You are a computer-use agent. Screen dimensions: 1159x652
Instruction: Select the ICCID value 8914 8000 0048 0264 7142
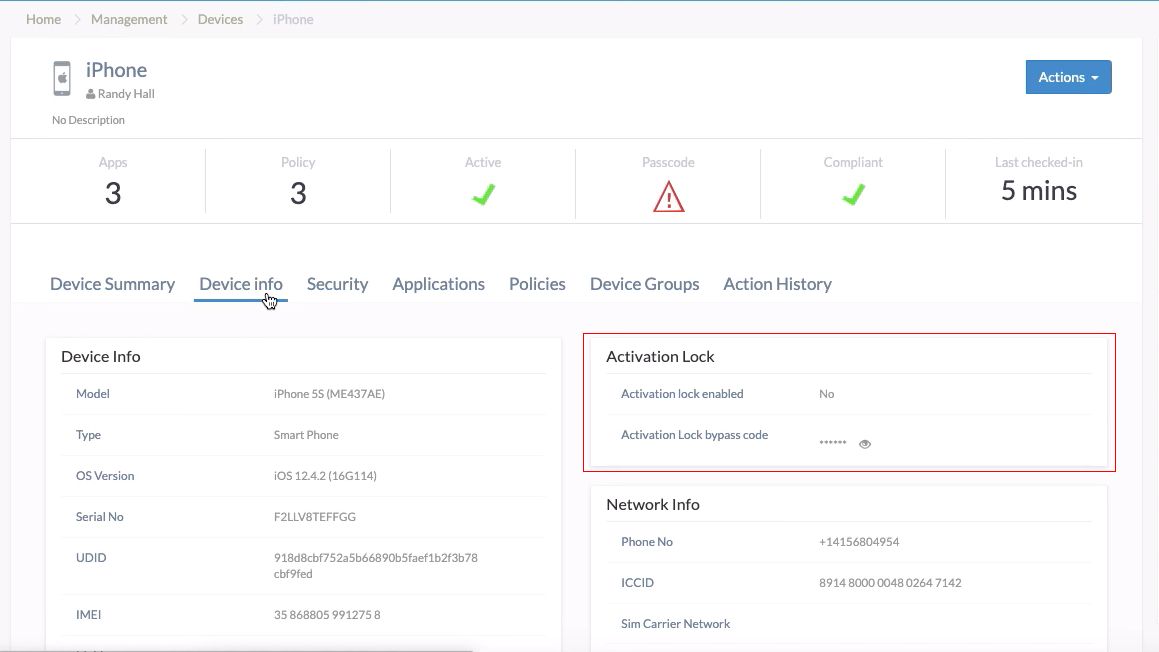890,583
